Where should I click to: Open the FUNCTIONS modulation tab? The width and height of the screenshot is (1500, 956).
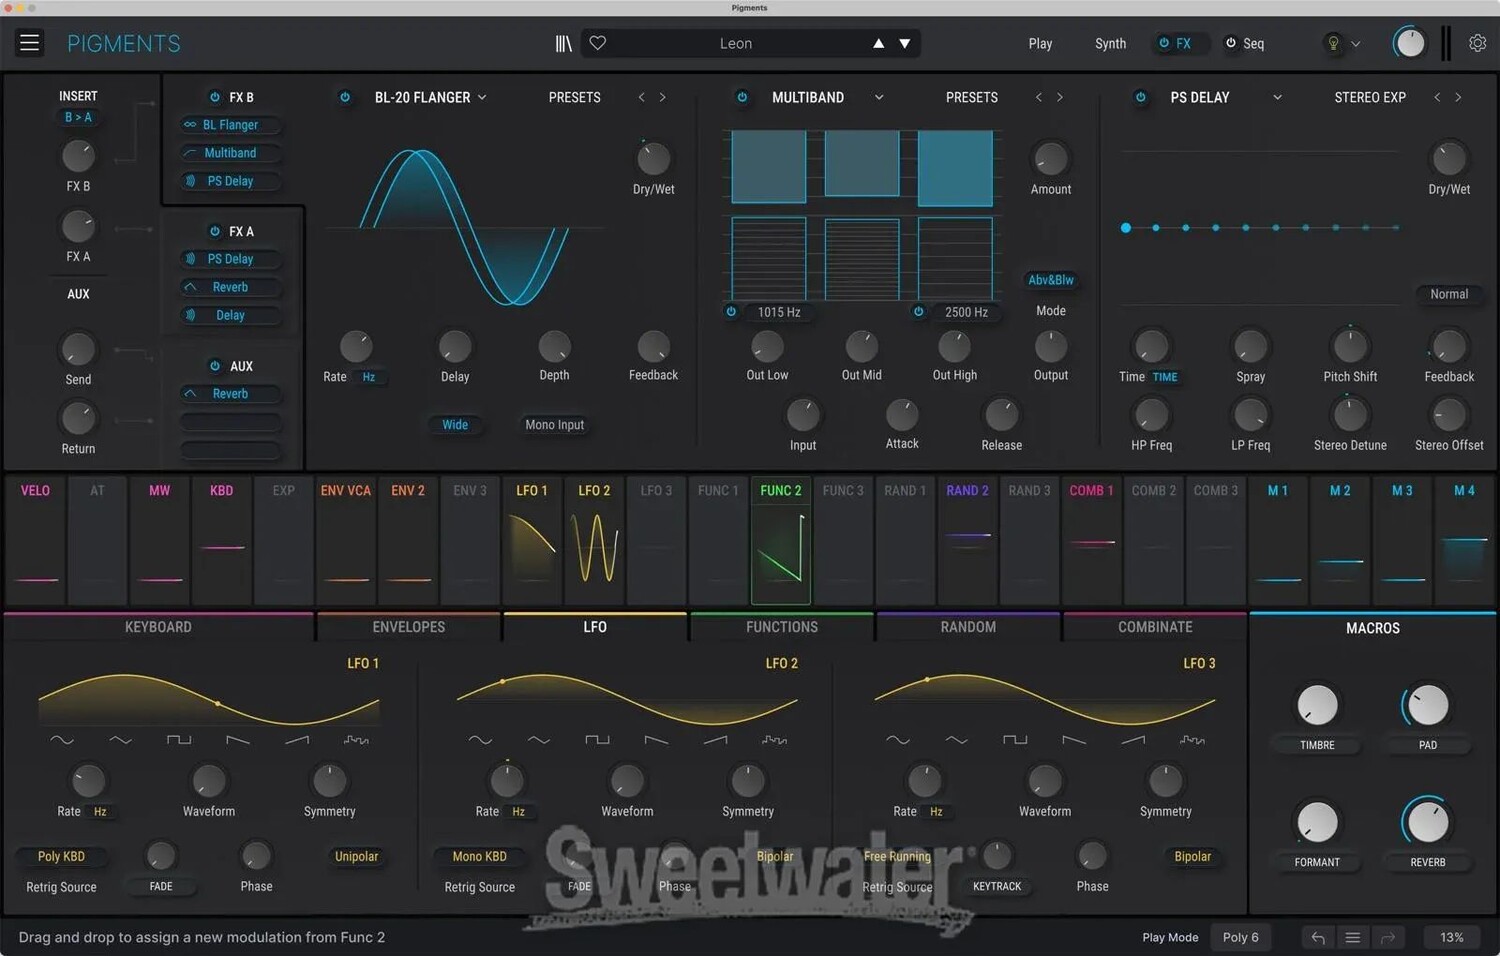(781, 627)
